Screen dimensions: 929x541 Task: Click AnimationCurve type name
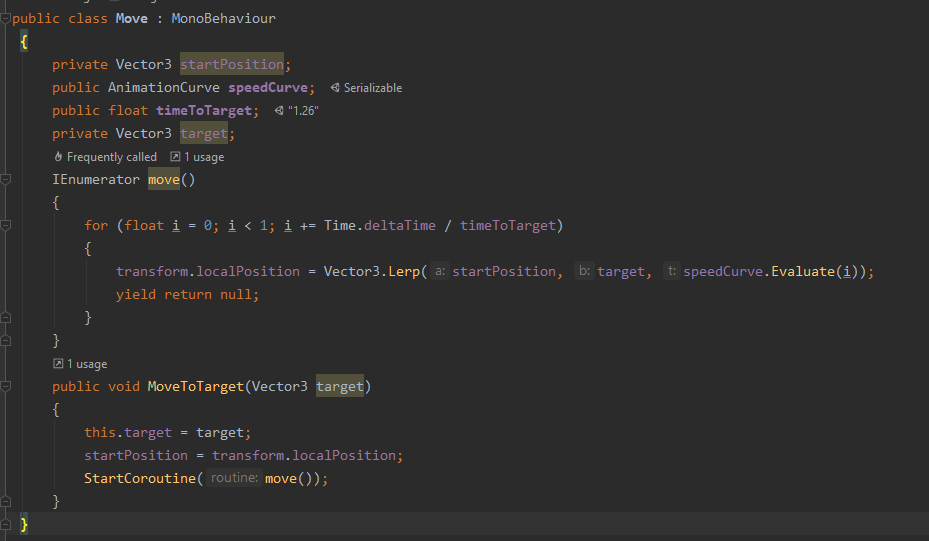164,88
